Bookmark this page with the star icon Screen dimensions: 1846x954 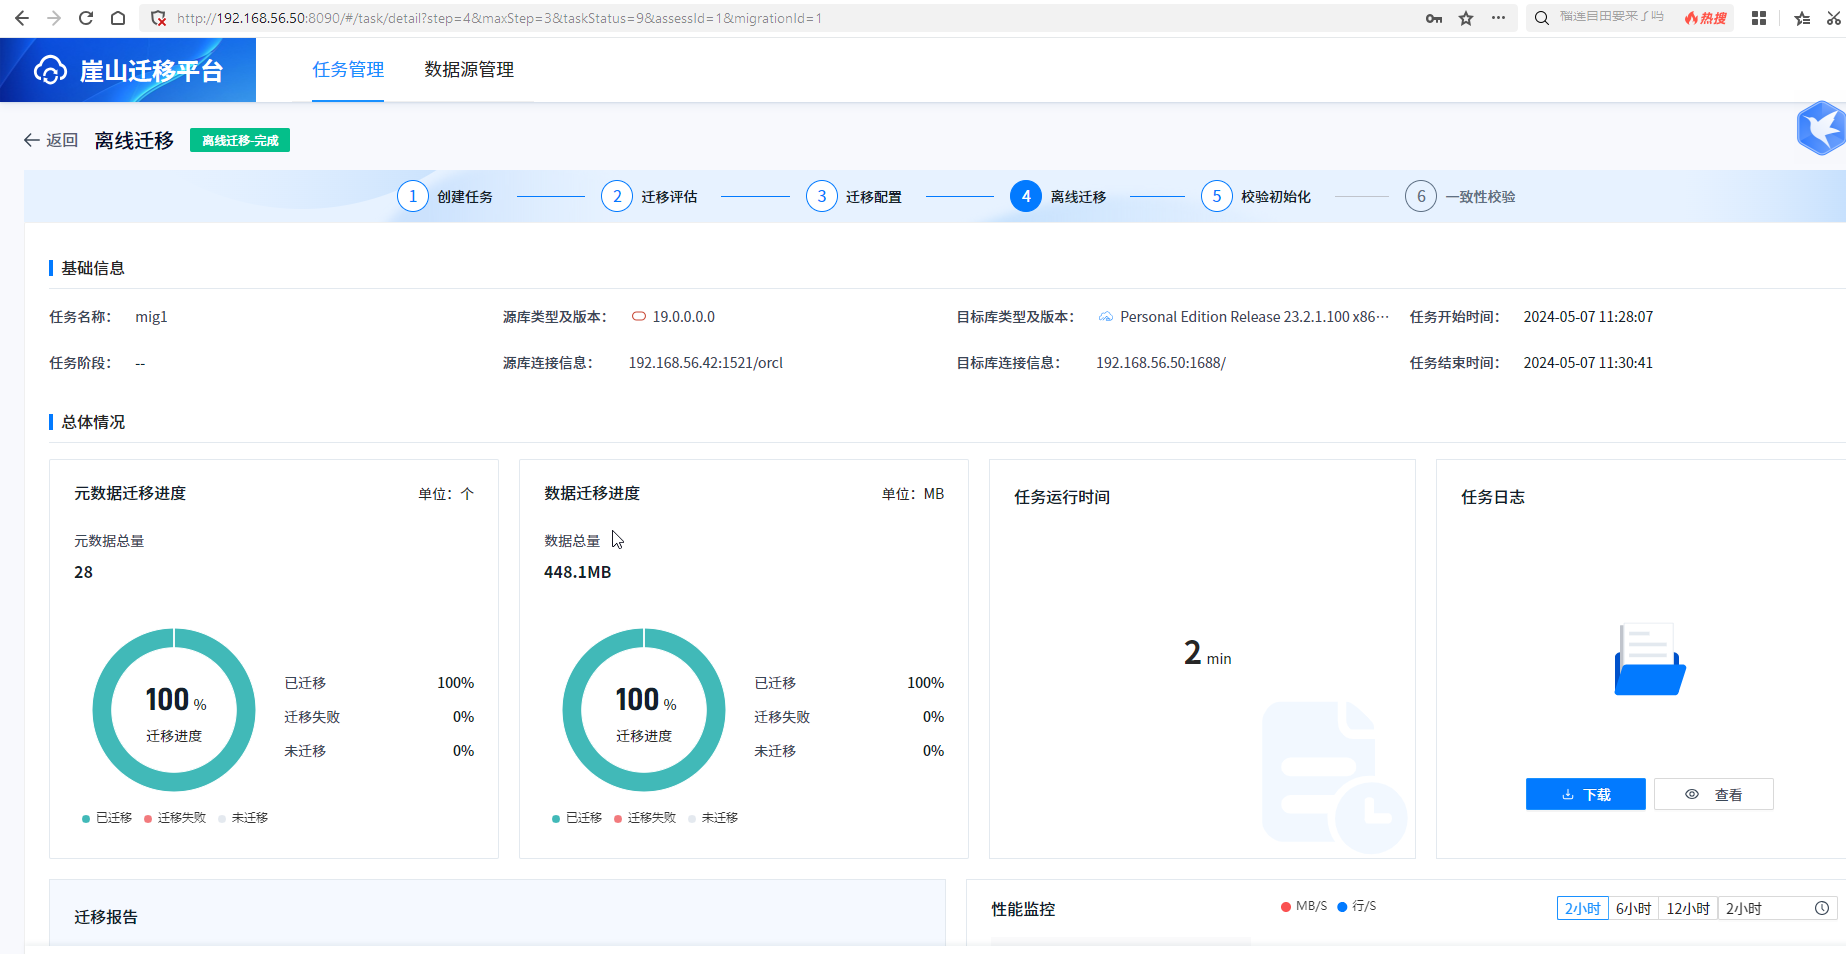pos(1466,18)
